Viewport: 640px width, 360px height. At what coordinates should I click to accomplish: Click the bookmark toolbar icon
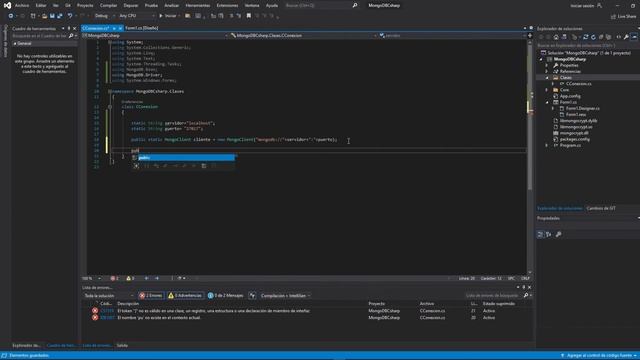[249, 16]
